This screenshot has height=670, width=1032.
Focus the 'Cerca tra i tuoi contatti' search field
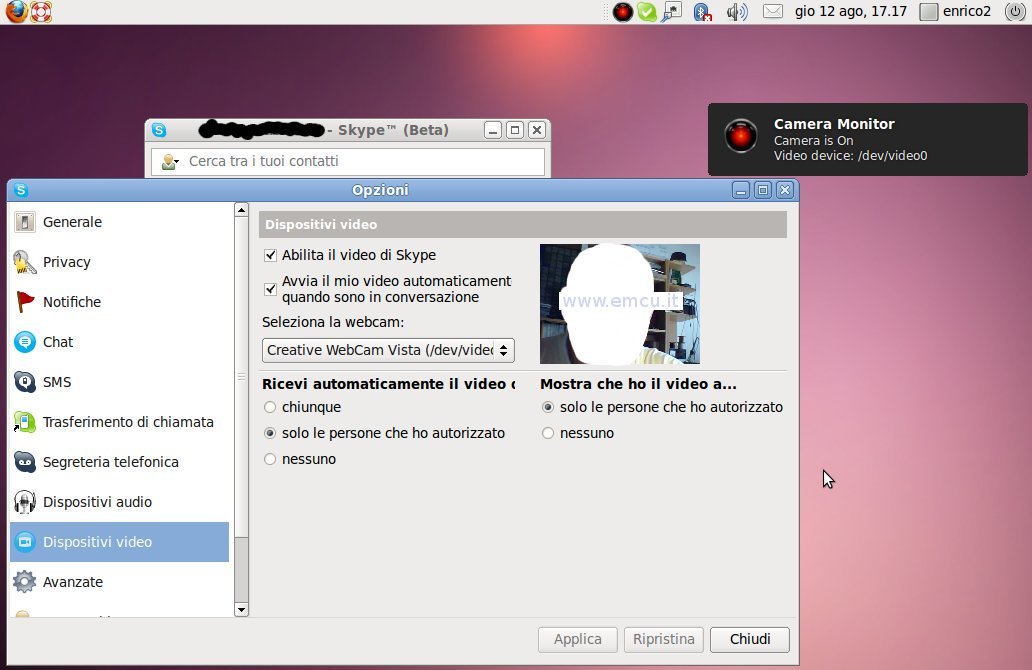348,161
